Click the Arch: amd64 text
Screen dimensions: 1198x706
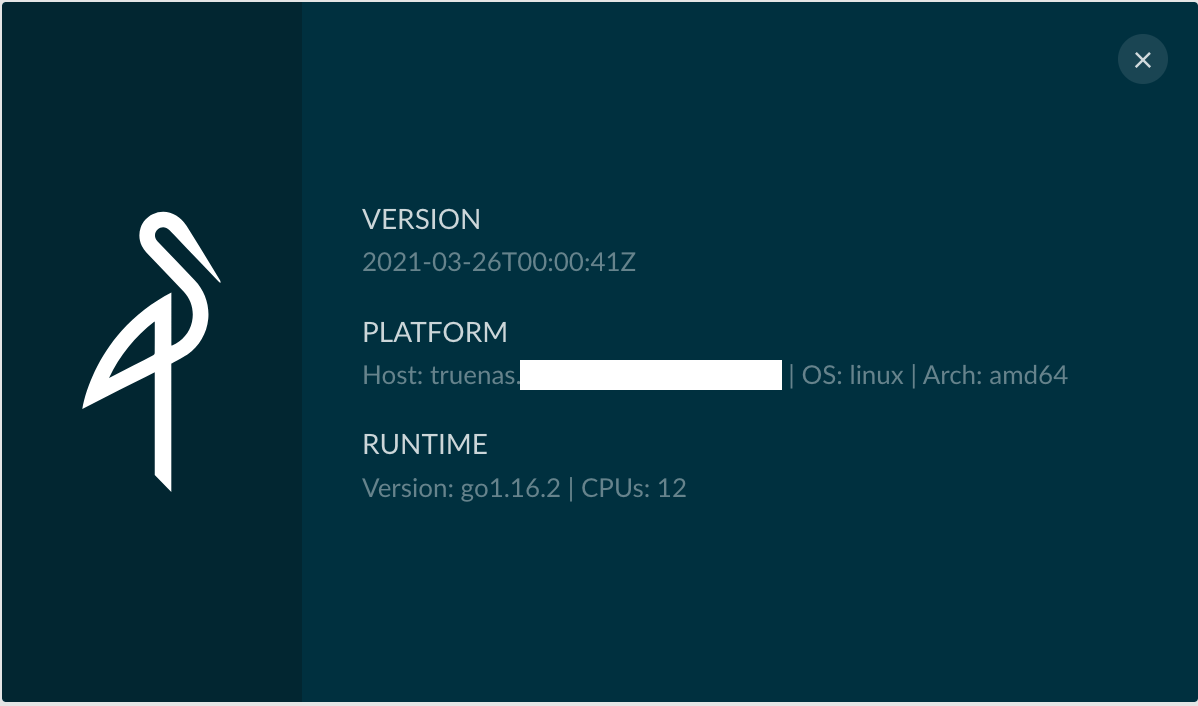(x=995, y=375)
